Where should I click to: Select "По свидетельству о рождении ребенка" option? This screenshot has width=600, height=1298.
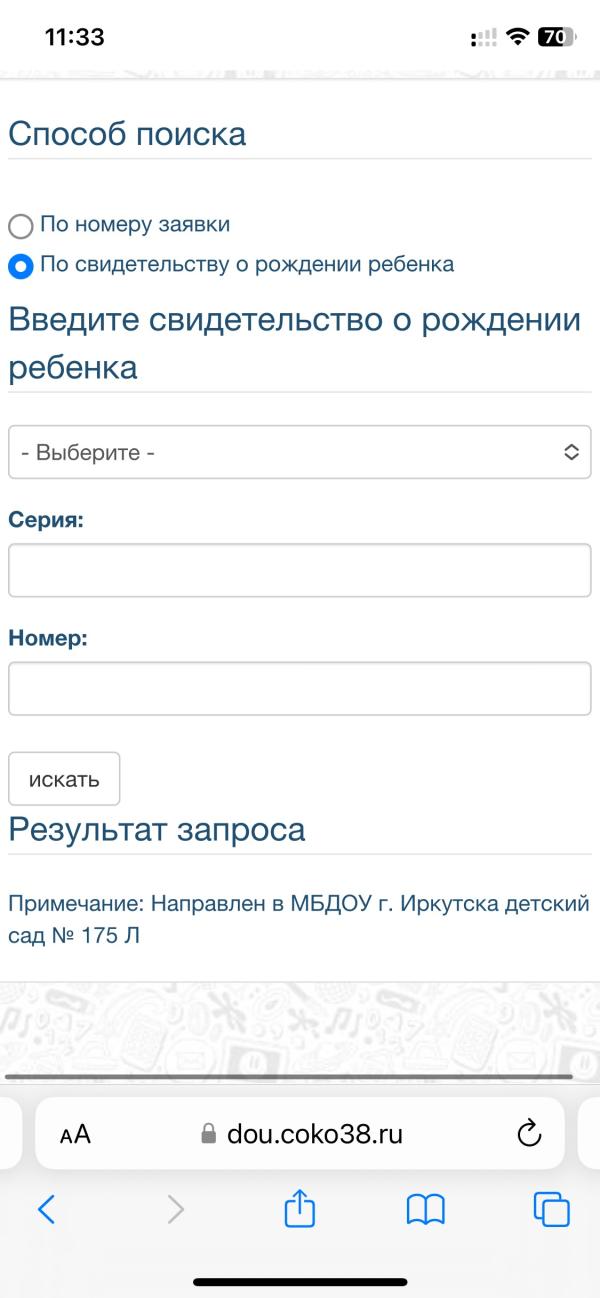[x=20, y=266]
